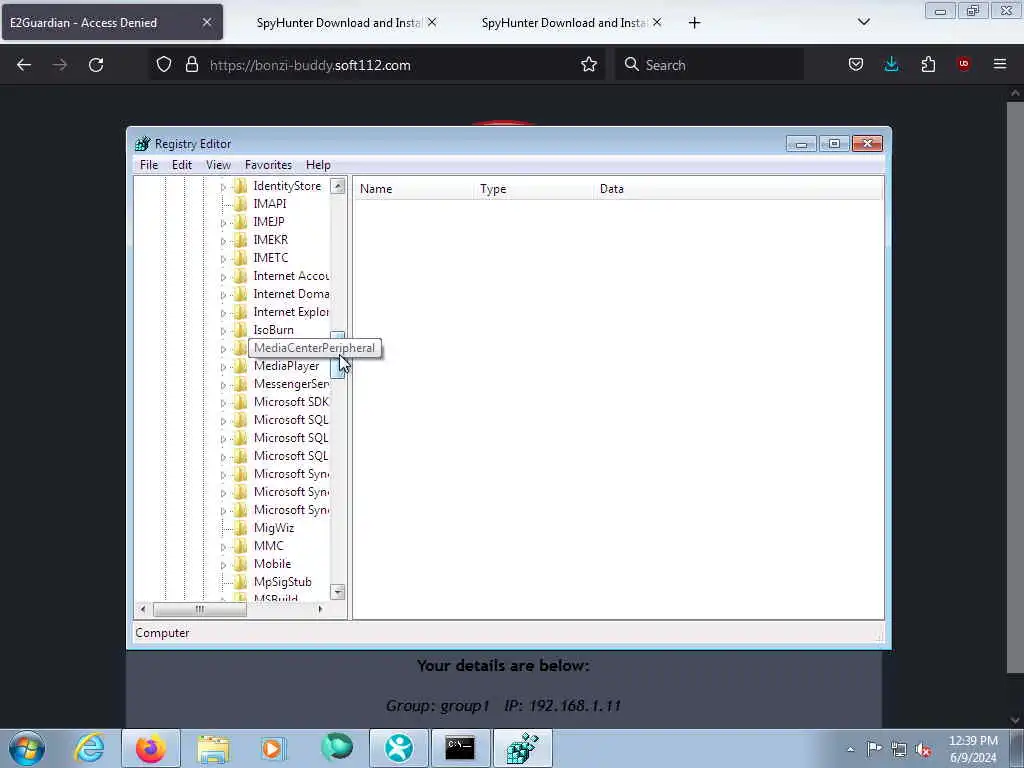1024x768 pixels.
Task: Click tree horizontal scrollbar left arrow
Action: [142, 609]
